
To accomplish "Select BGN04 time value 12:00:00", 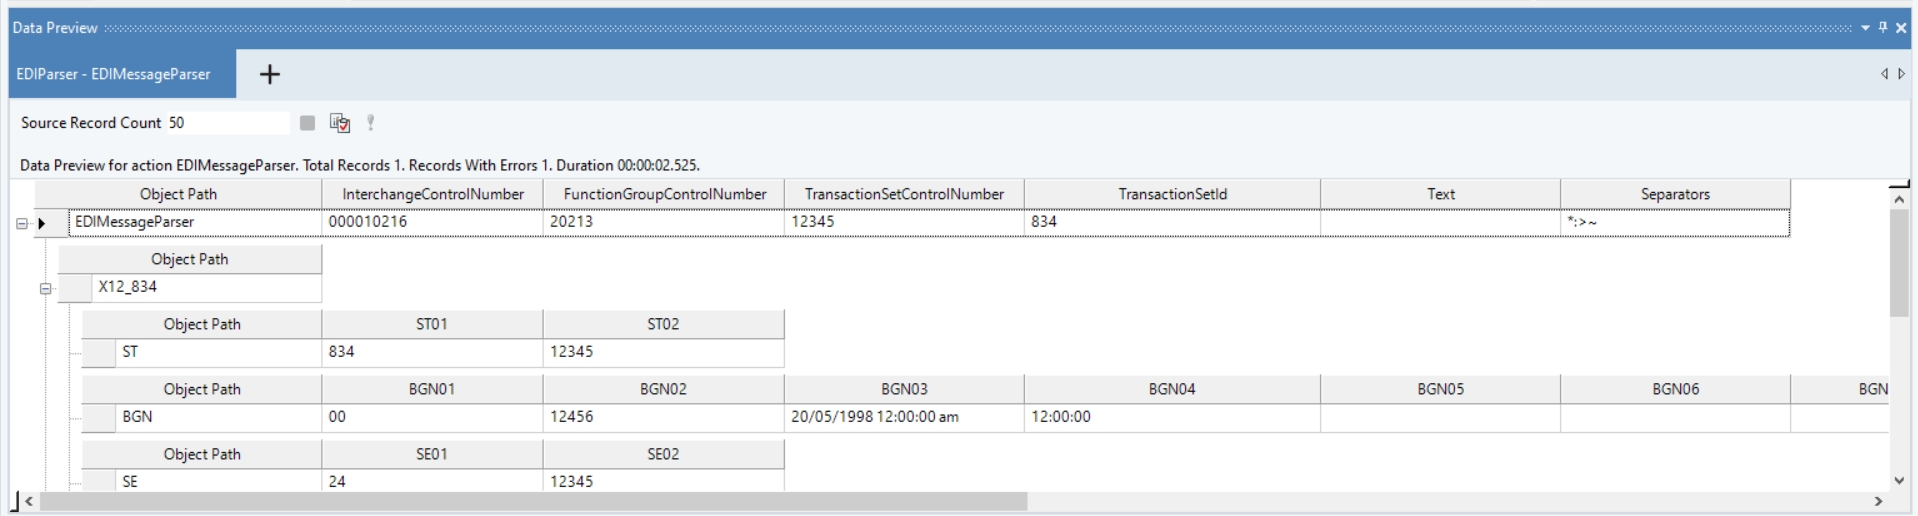I will click(1172, 417).
